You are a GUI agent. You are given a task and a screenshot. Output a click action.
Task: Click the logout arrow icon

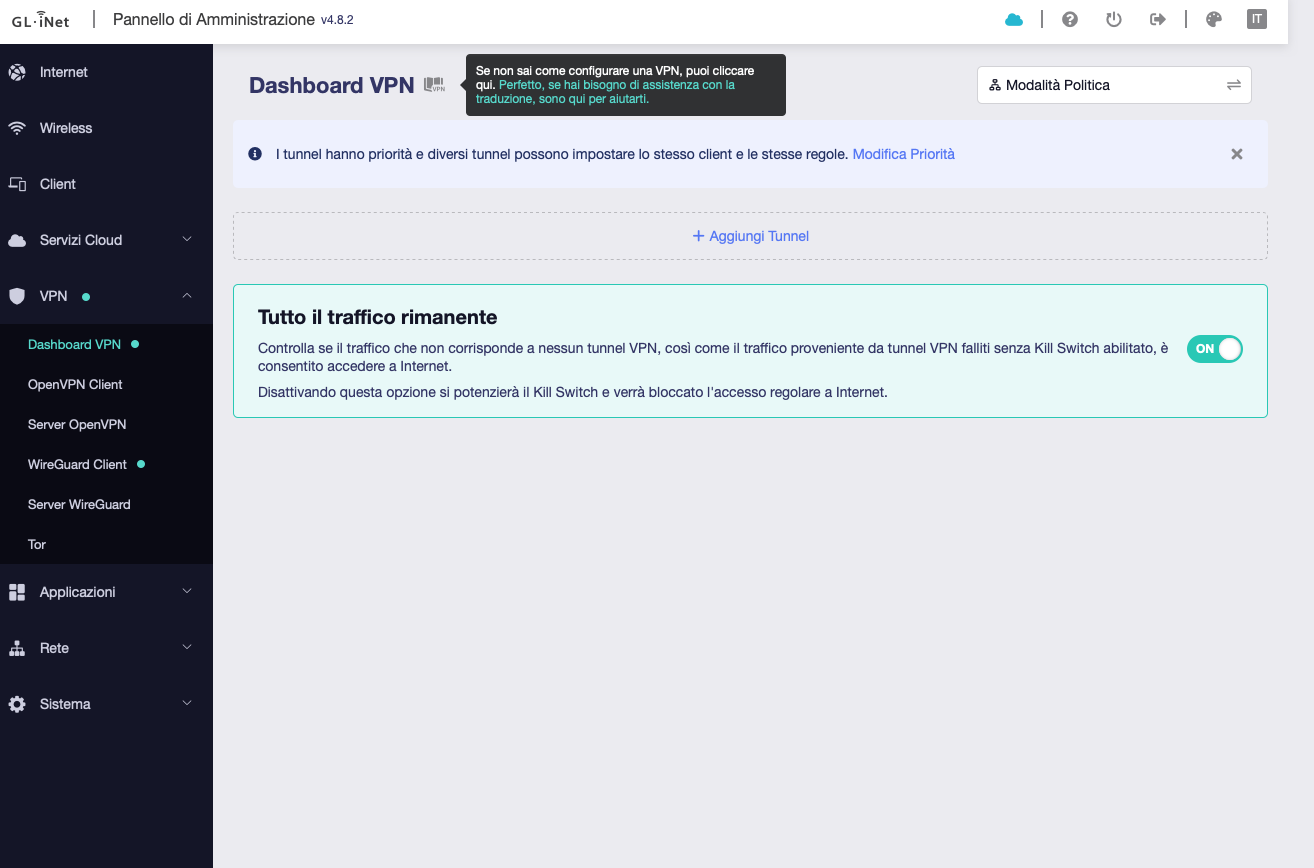click(1158, 20)
